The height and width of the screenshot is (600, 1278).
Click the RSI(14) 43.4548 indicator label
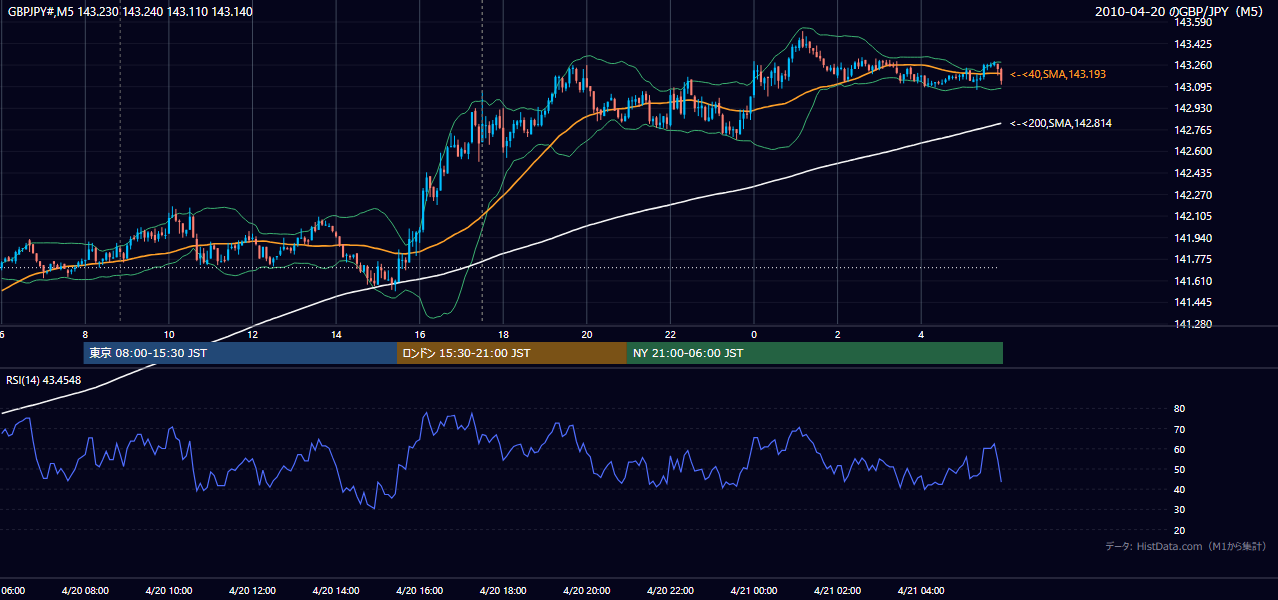(x=44, y=380)
